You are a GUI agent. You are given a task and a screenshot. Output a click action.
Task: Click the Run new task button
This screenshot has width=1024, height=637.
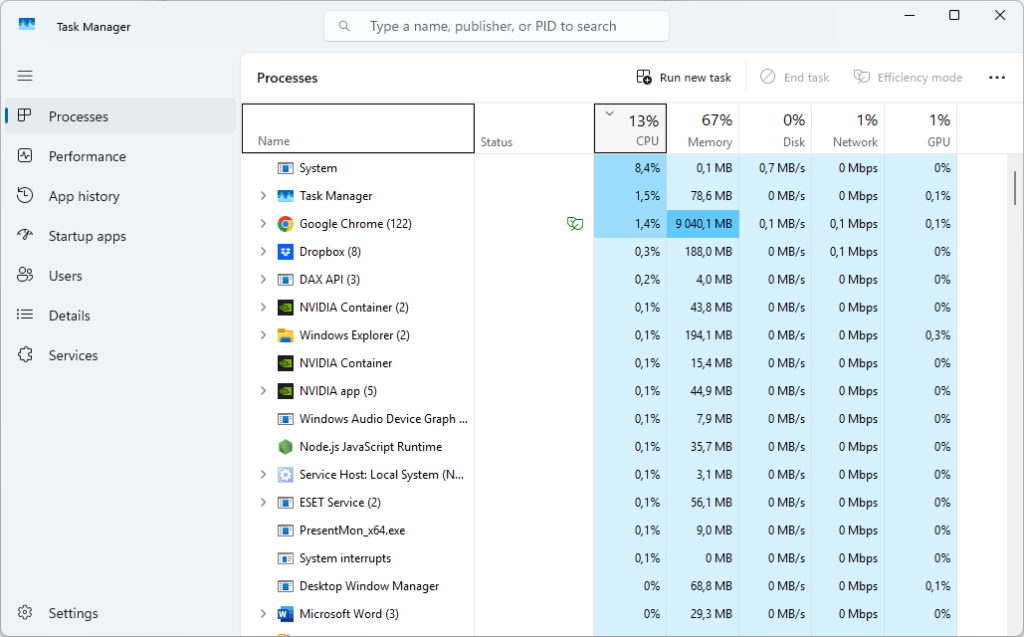(684, 77)
